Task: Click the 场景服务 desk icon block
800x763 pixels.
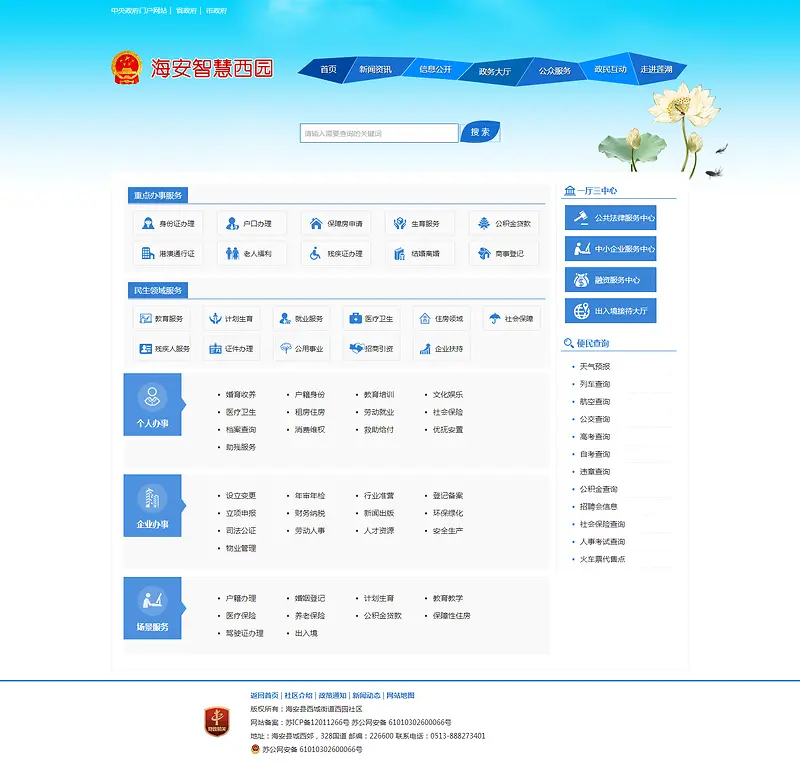Action: (153, 608)
